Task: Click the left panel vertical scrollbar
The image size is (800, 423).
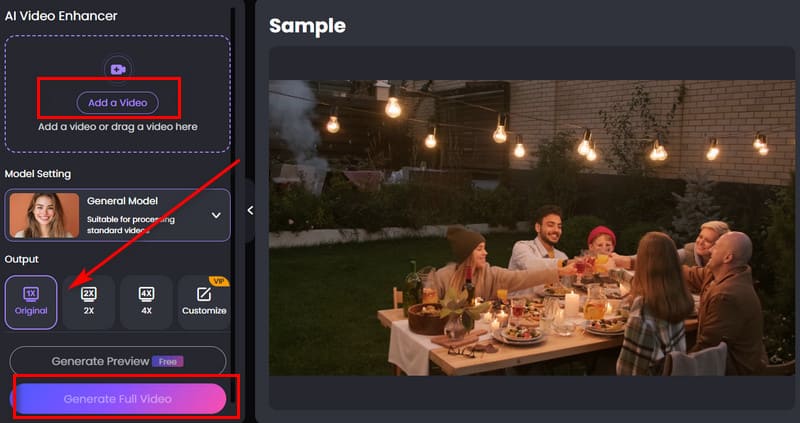Action: click(233, 204)
